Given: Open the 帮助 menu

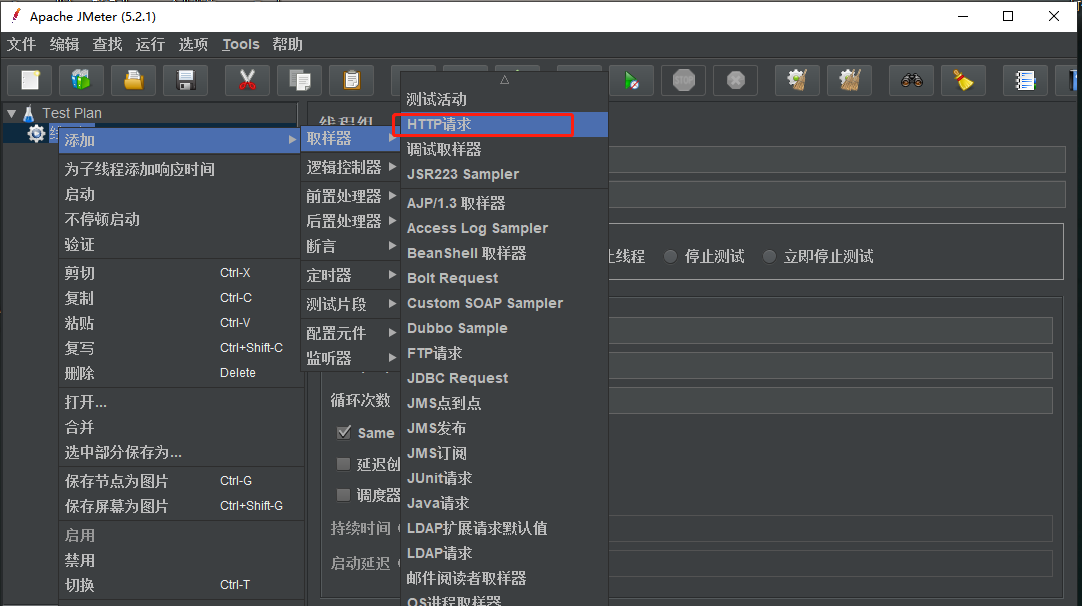Looking at the screenshot, I should 287,44.
